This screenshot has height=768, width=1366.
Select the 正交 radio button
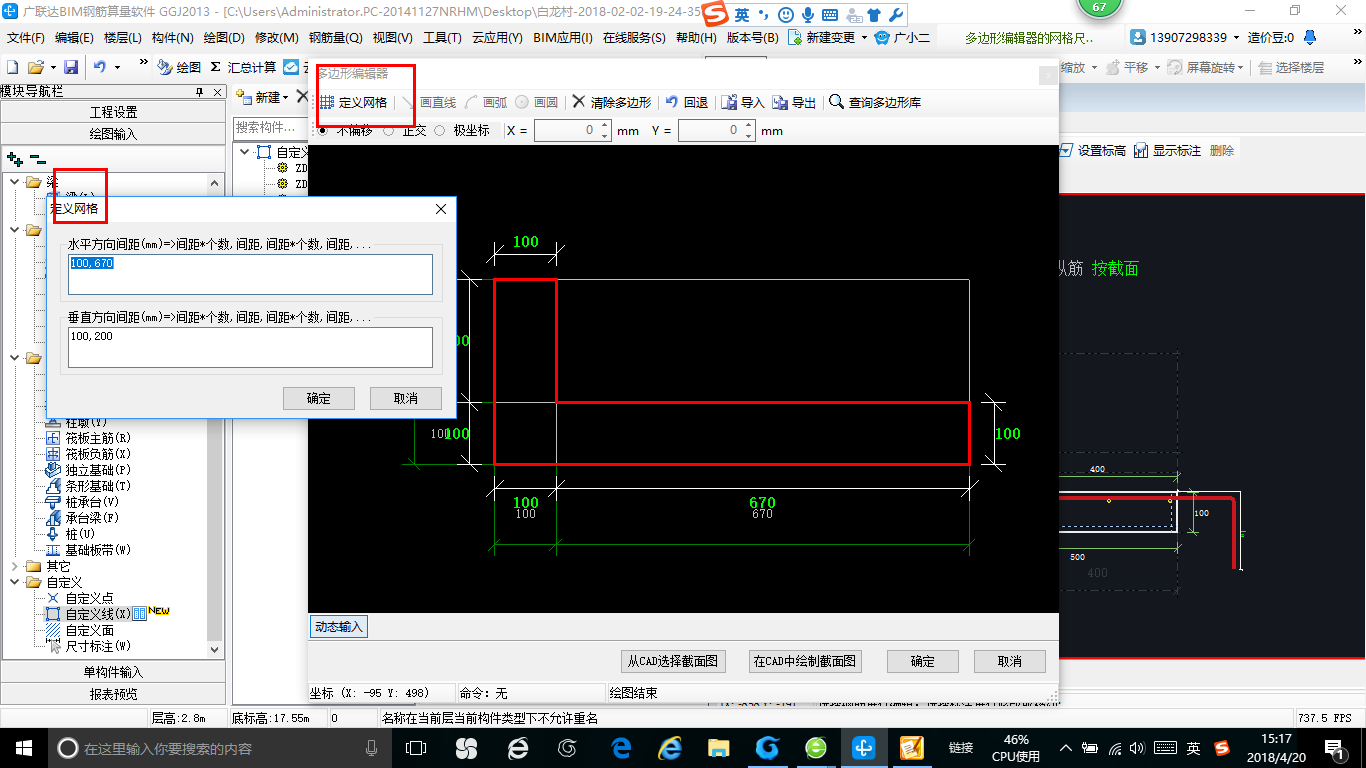coord(388,130)
